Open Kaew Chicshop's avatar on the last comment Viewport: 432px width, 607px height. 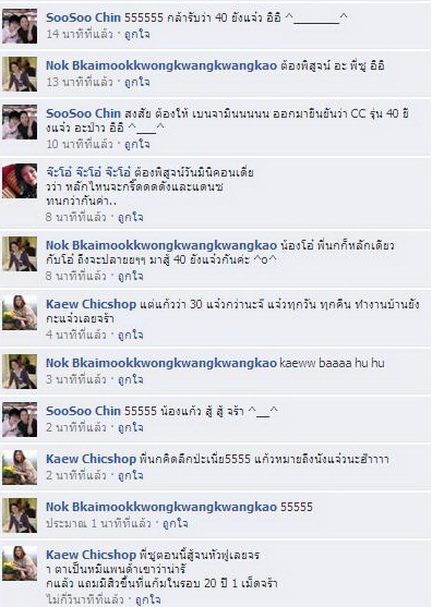pyautogui.click(x=20, y=563)
